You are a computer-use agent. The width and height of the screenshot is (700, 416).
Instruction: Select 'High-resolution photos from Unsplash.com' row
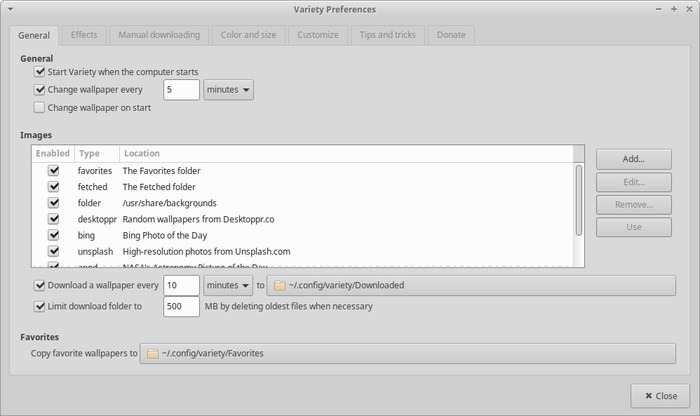(x=303, y=251)
